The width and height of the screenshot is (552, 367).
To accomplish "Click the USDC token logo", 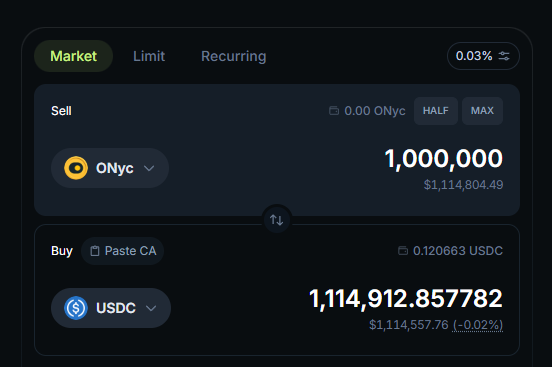I will pyautogui.click(x=76, y=308).
